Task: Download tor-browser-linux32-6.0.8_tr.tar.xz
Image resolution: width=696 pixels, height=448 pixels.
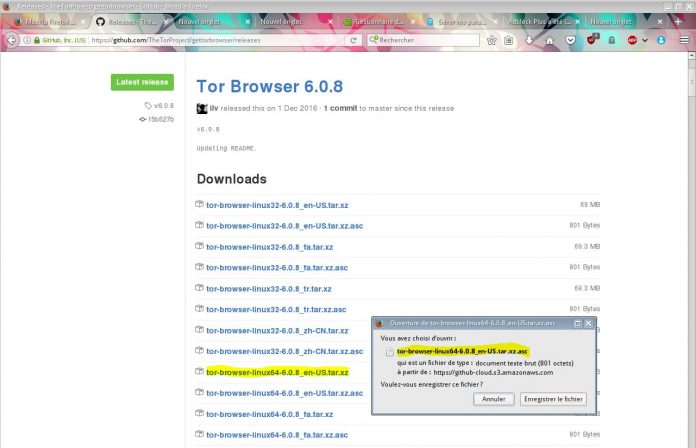Action: pyautogui.click(x=269, y=289)
